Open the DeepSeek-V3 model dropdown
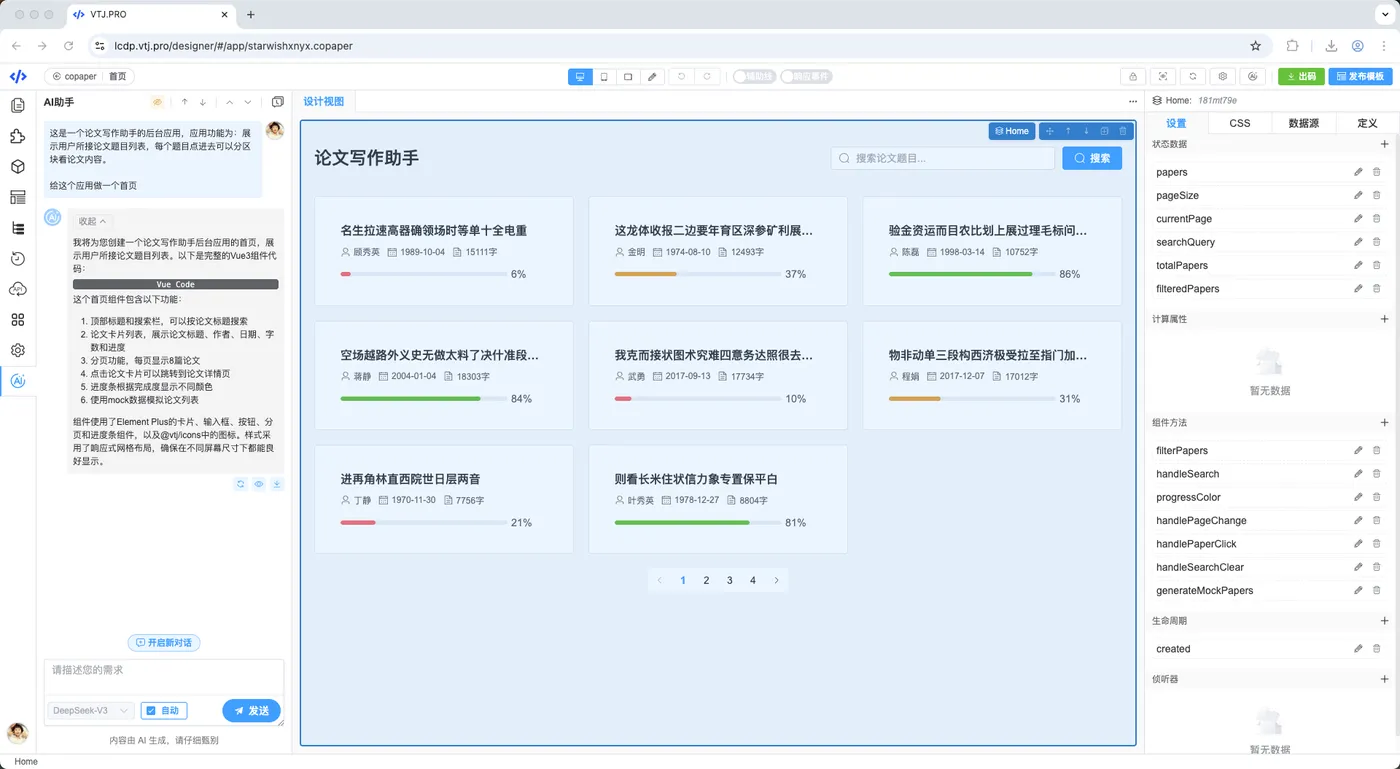Viewport: 1400px width, 769px height. (x=90, y=711)
